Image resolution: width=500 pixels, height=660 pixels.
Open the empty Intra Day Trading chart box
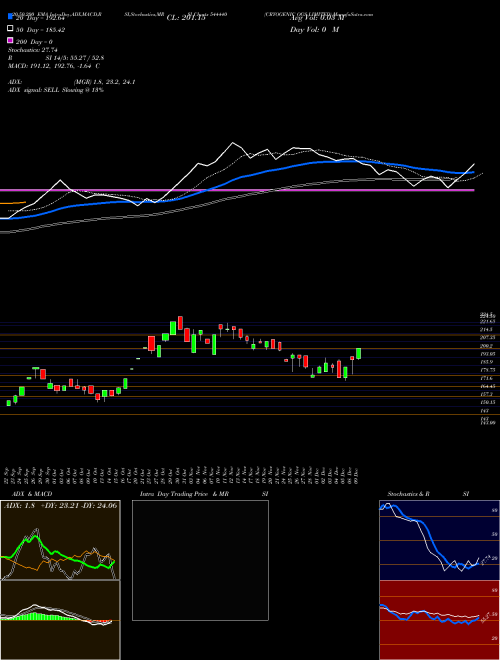click(200, 560)
